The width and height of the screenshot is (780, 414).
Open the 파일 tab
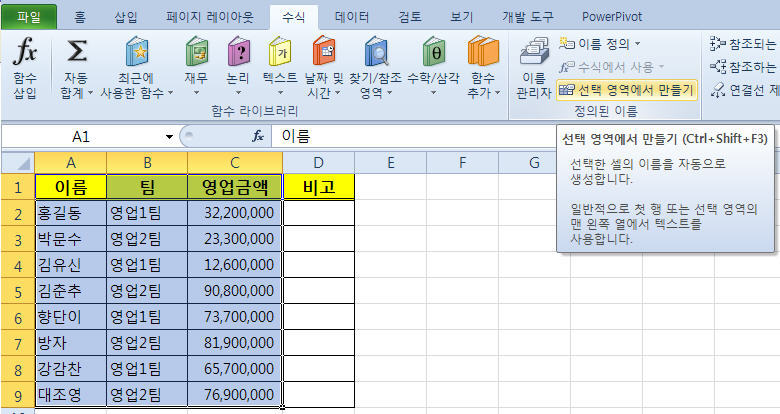29,17
